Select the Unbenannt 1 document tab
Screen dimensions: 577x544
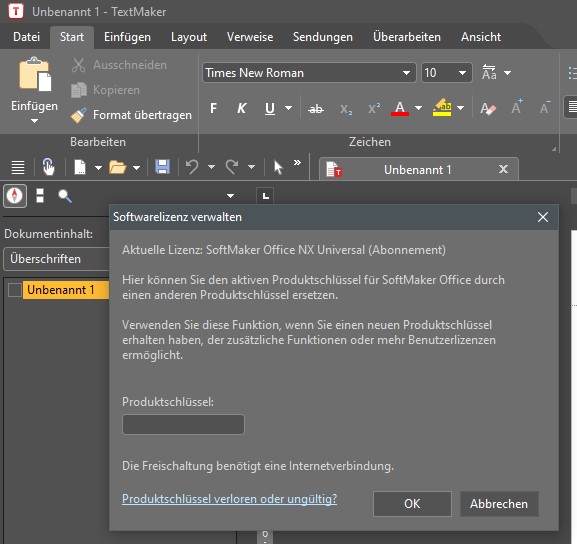tap(418, 170)
